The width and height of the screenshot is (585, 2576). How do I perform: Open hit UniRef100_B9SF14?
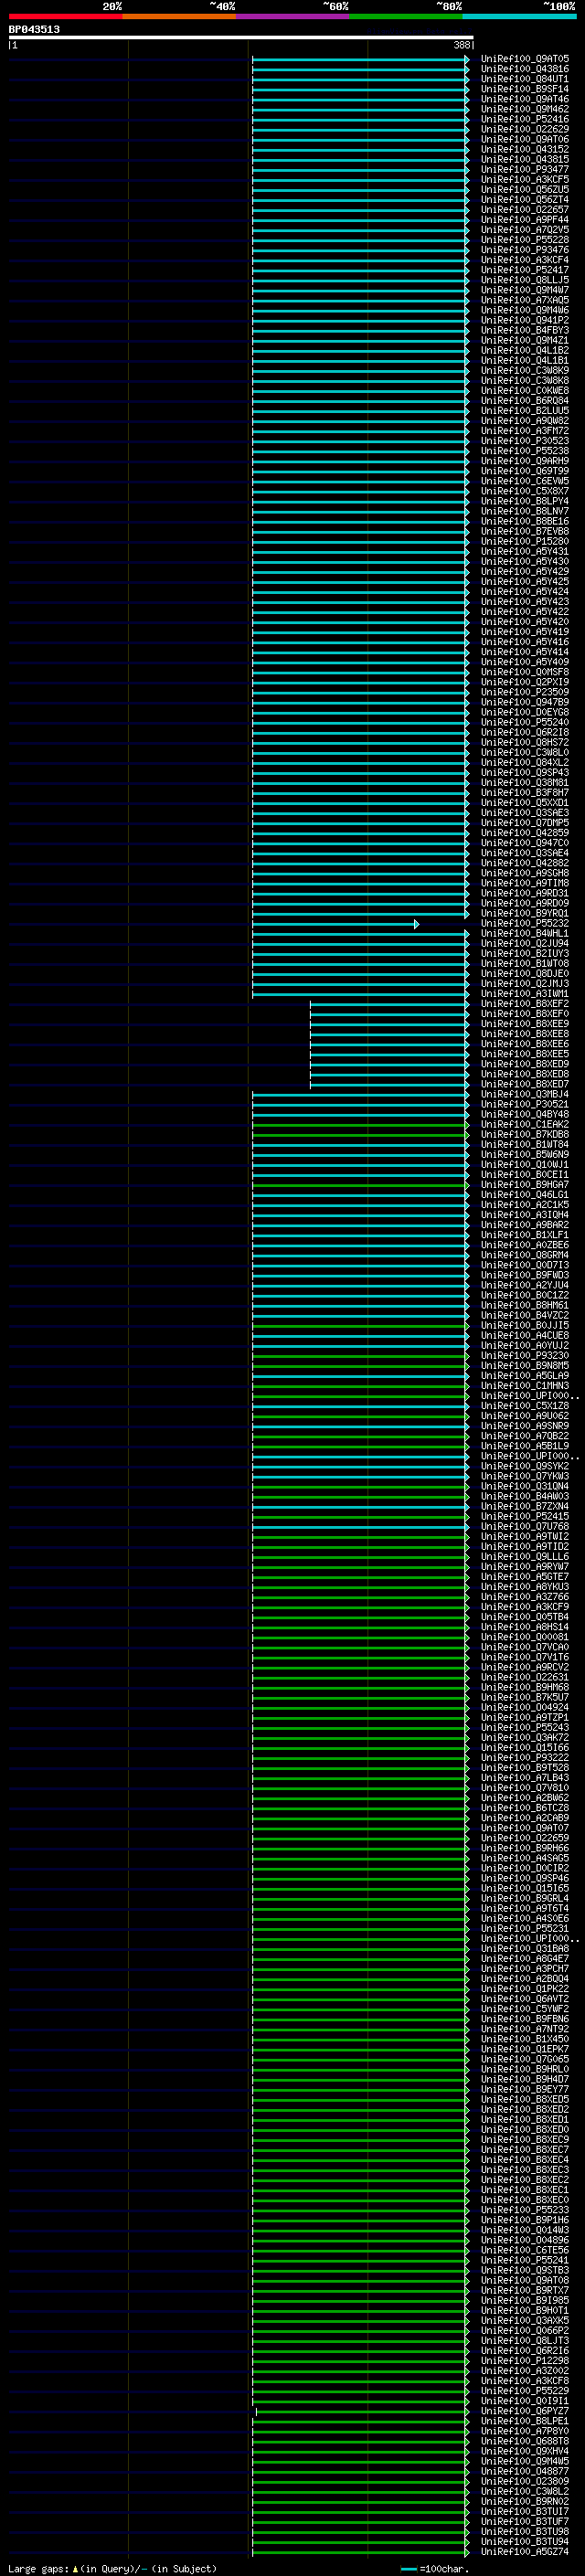tap(524, 89)
